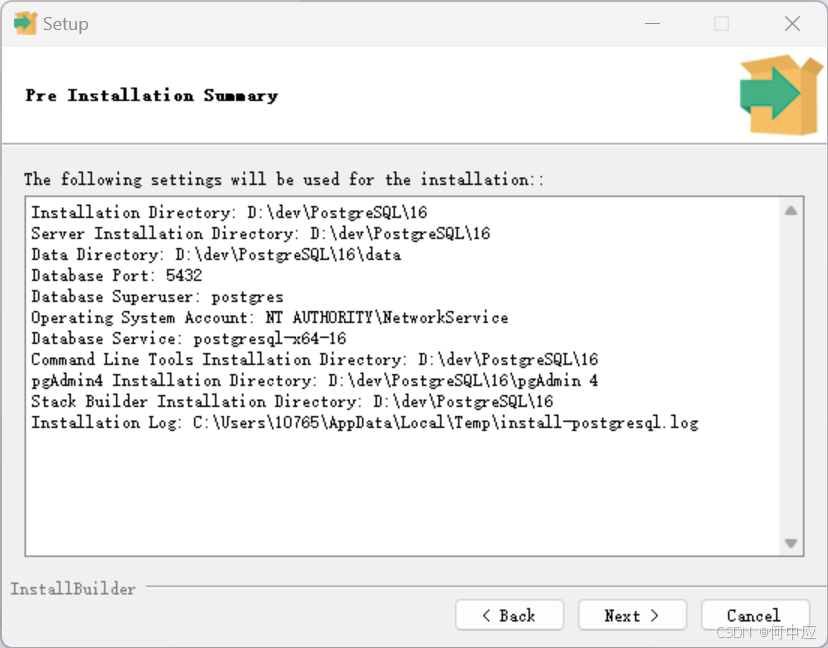Select the 'Command Line Tools Installation Directory' line

[314, 360]
